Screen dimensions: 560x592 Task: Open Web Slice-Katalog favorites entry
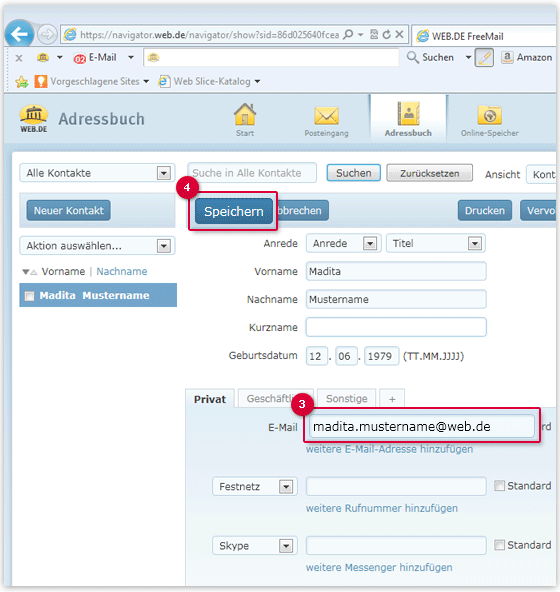[x=209, y=81]
